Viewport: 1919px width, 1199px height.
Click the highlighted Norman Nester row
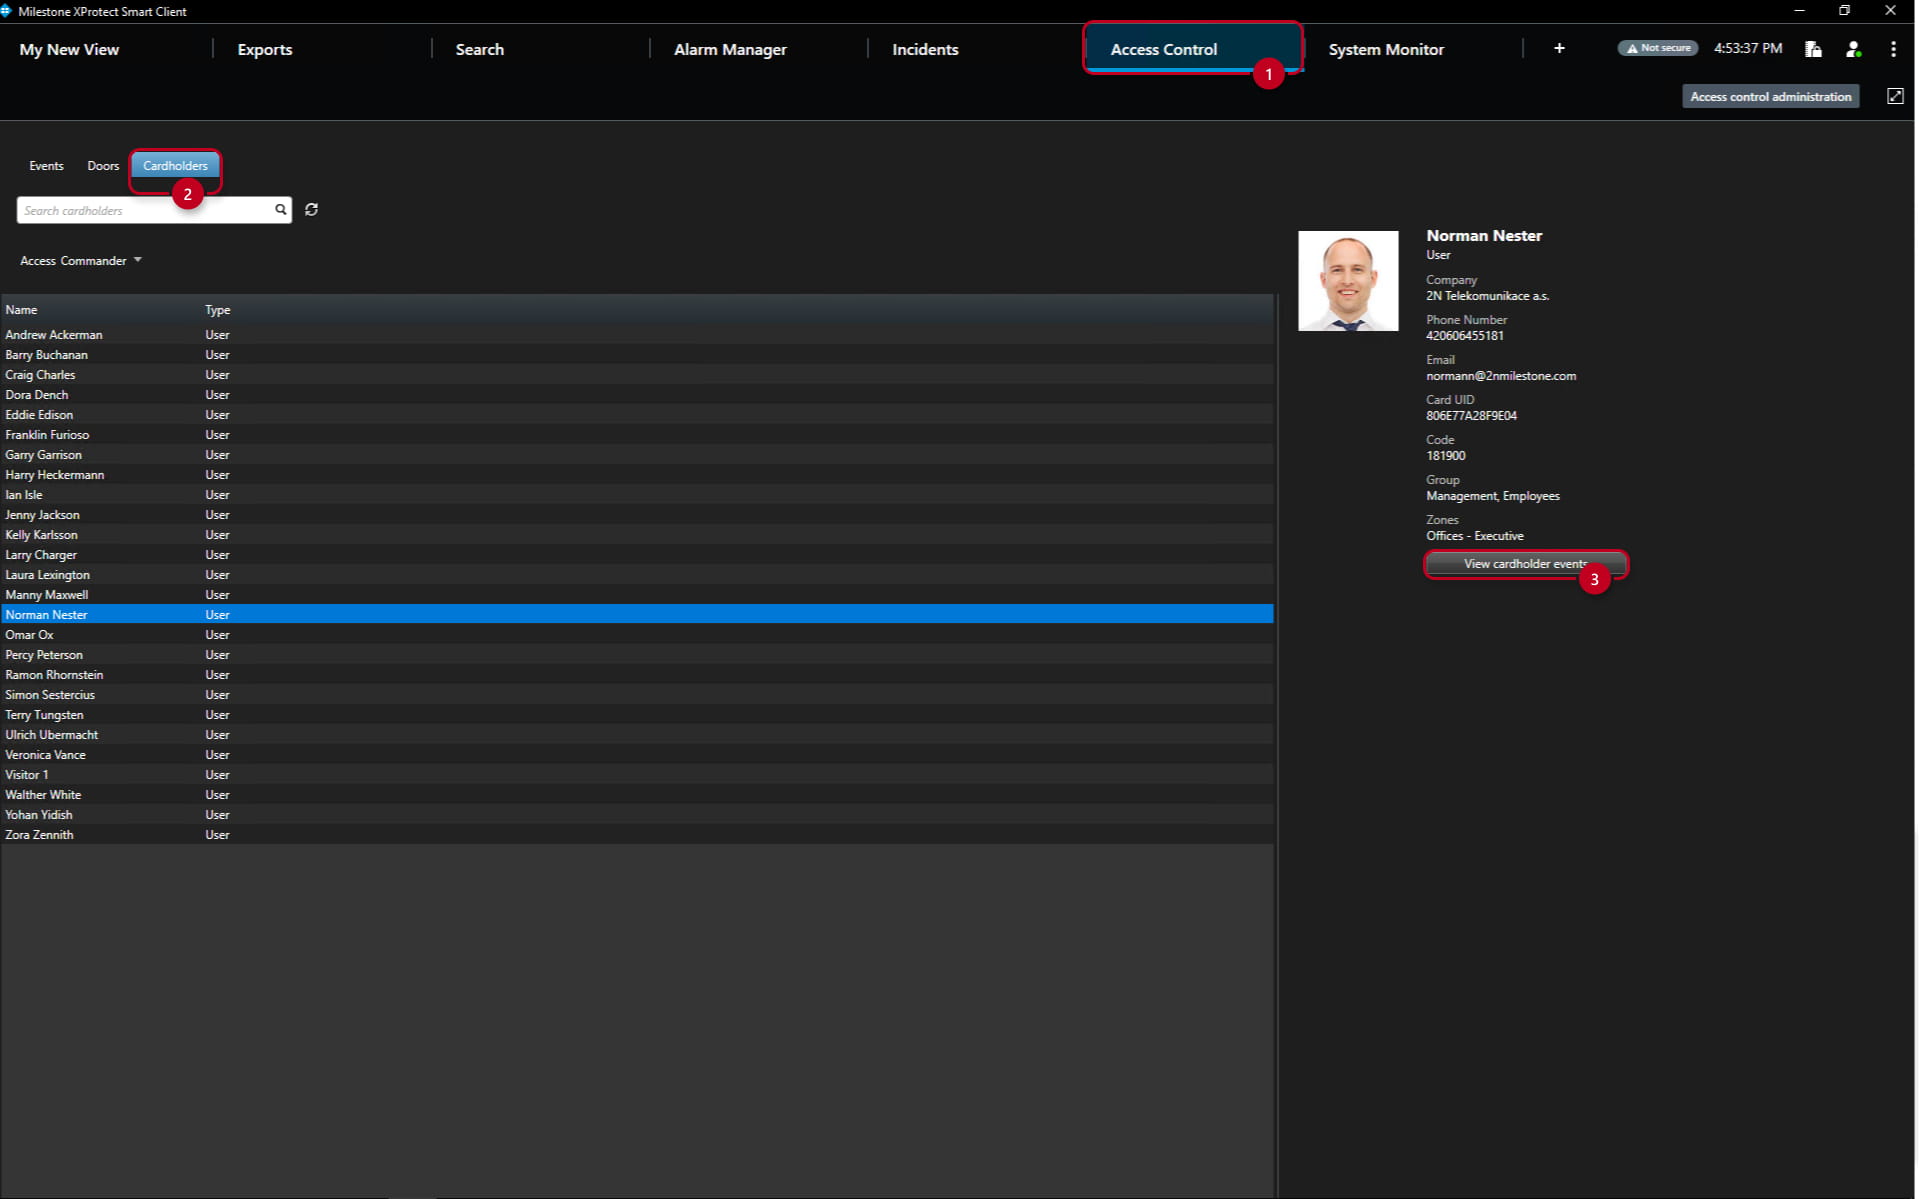(x=637, y=615)
